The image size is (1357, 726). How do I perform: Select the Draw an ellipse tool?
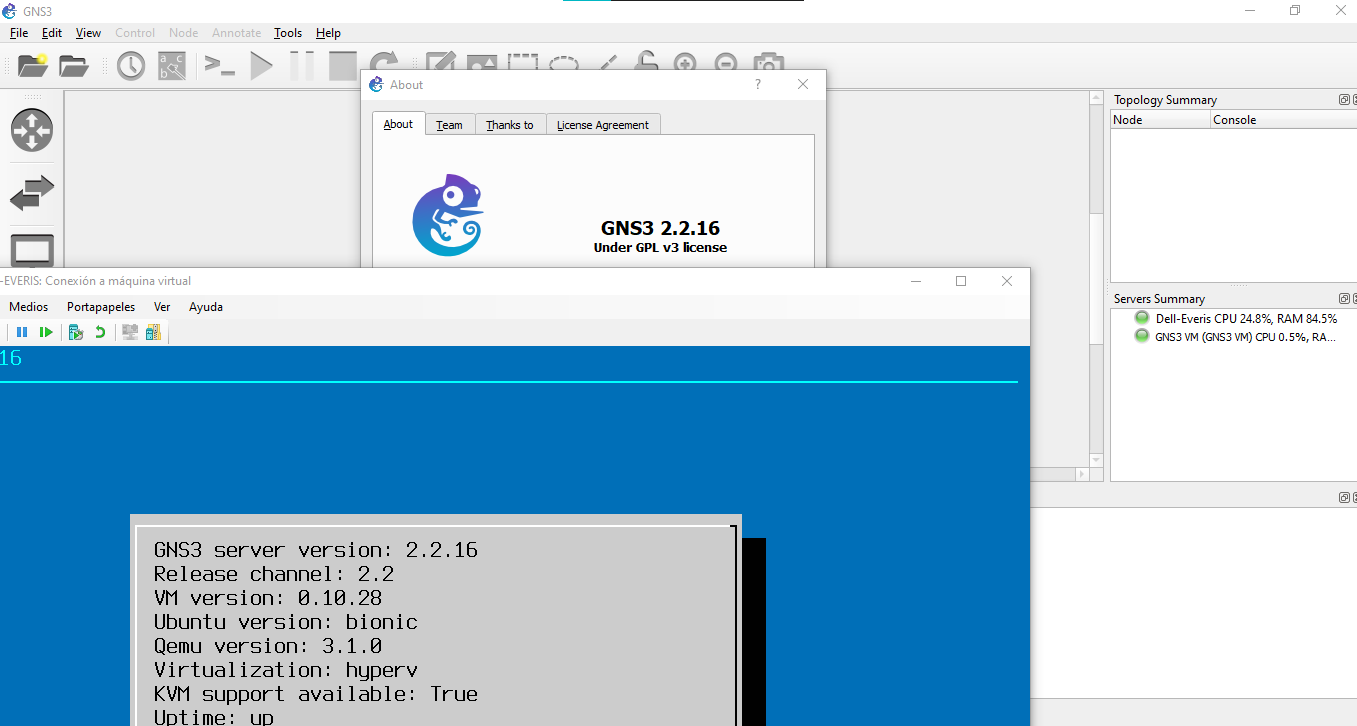564,62
